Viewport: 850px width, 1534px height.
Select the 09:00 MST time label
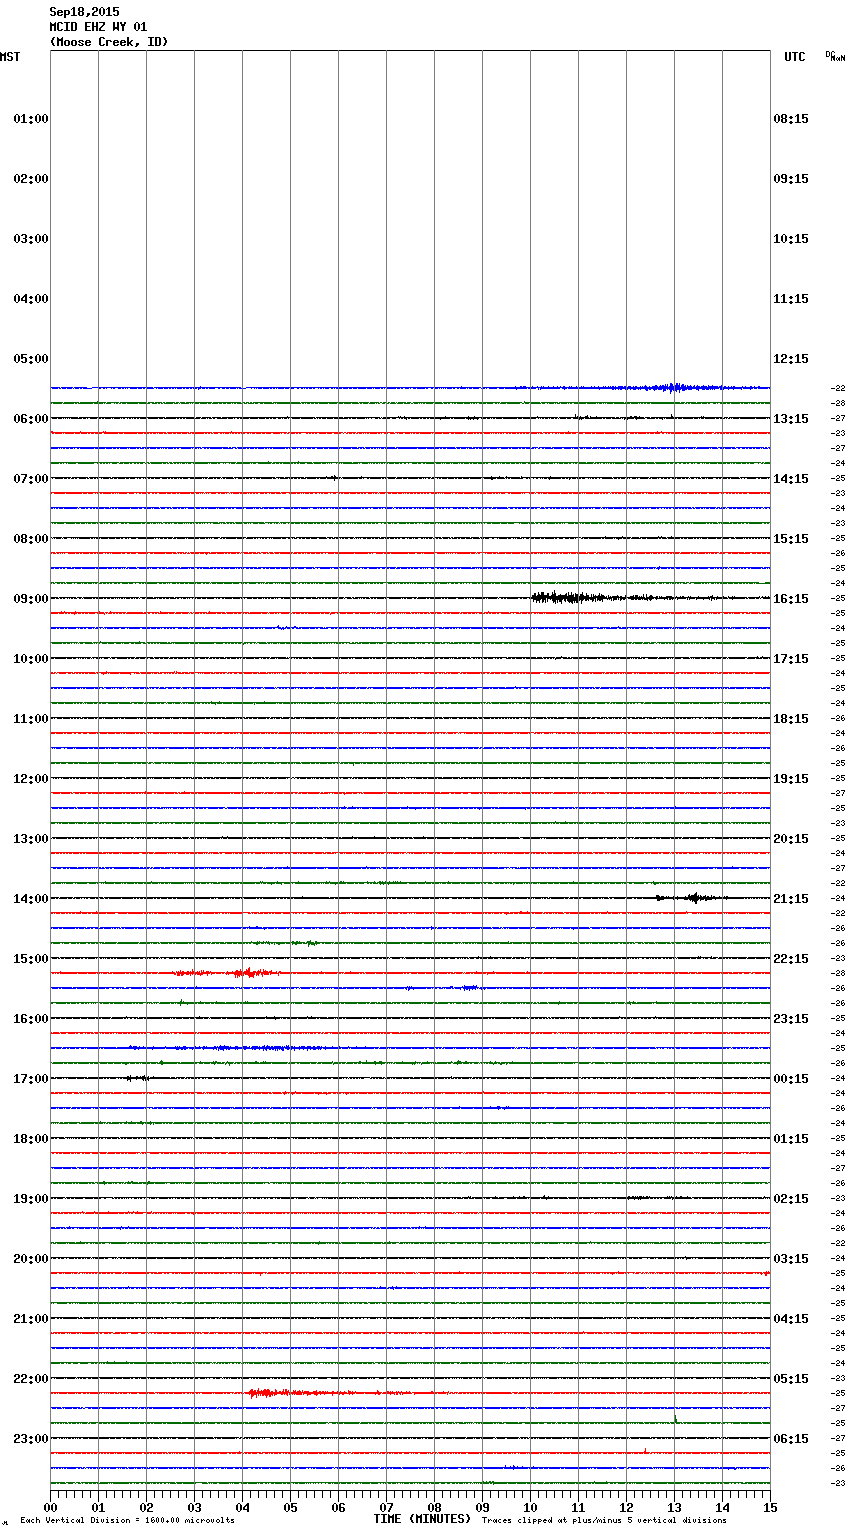point(31,599)
